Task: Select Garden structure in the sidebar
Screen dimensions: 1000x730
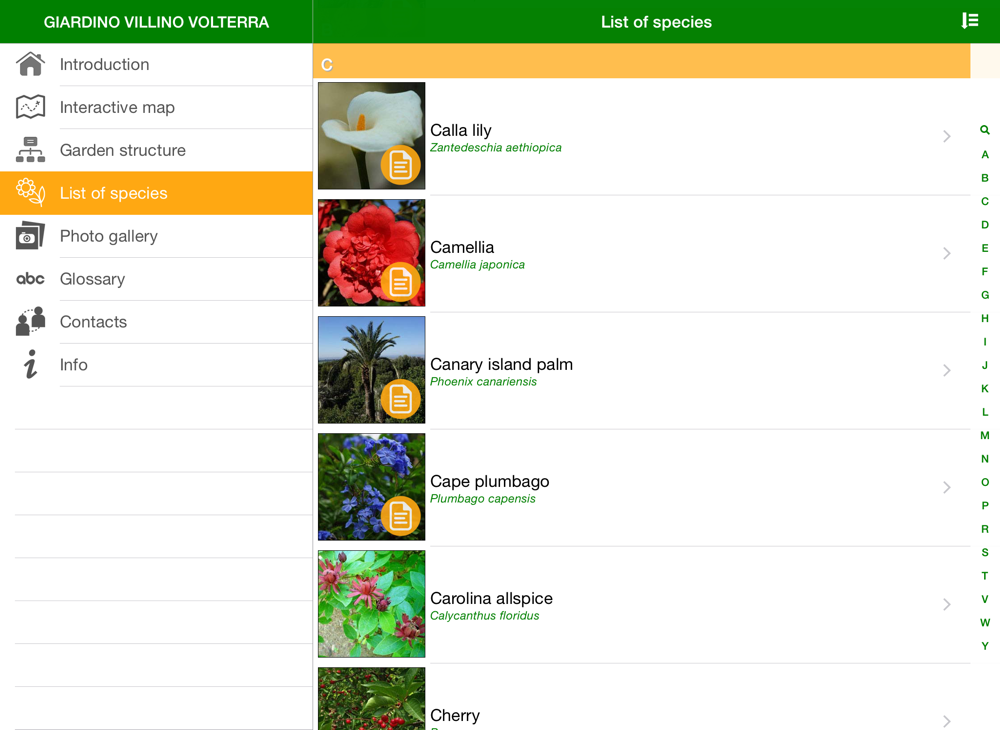Action: [x=156, y=150]
